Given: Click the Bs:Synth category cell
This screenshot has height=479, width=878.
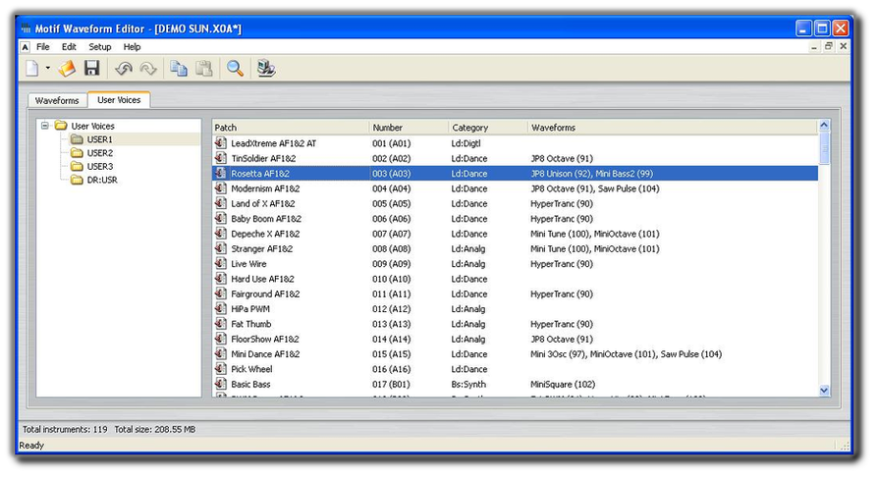Looking at the screenshot, I should tap(469, 384).
